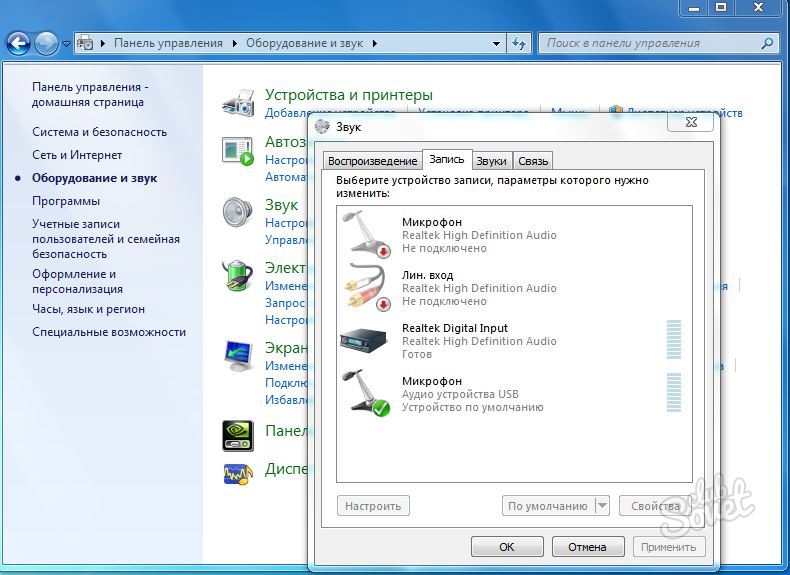Screen dimensions: 790x575
Task: Open Учетные записи пользователей category
Action: (x=106, y=239)
